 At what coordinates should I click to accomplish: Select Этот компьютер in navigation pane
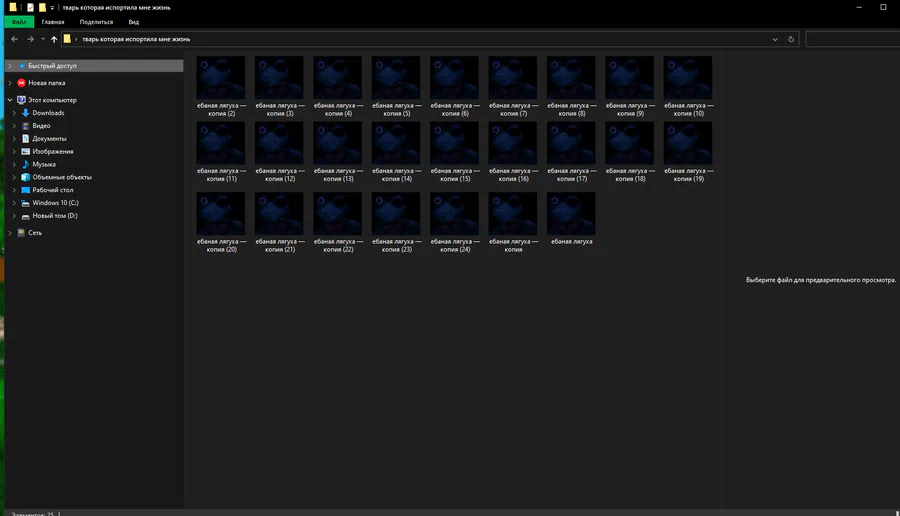[x=52, y=100]
